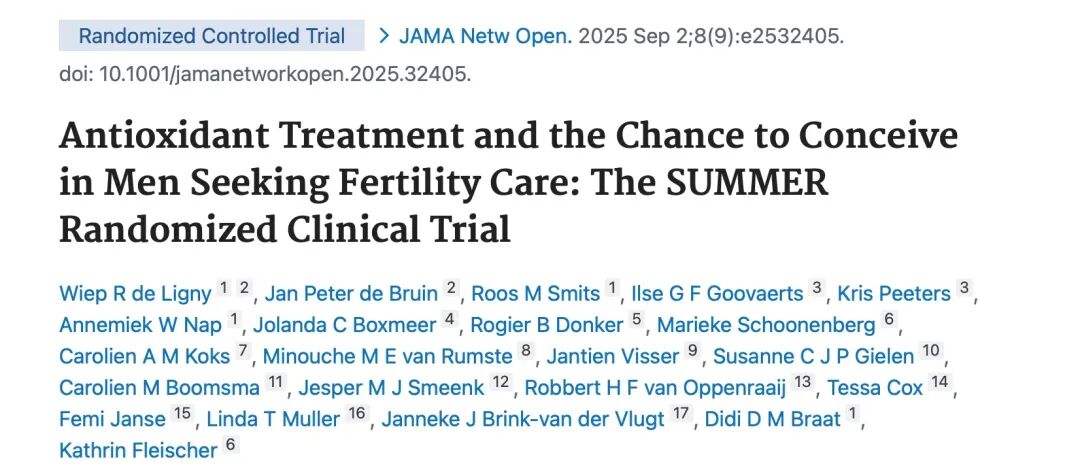Open the JAMA Netw Open journal link
Screen dimensions: 1080x472
tap(486, 36)
